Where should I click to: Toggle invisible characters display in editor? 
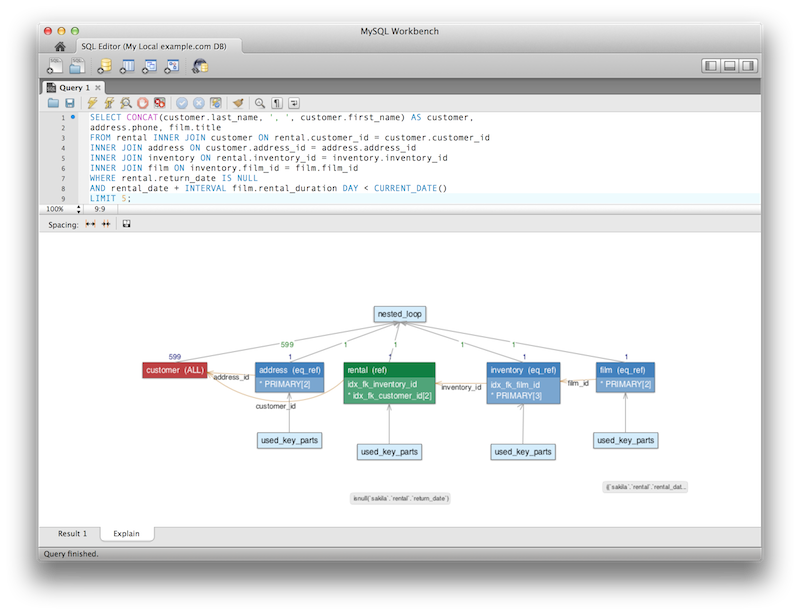coord(277,102)
